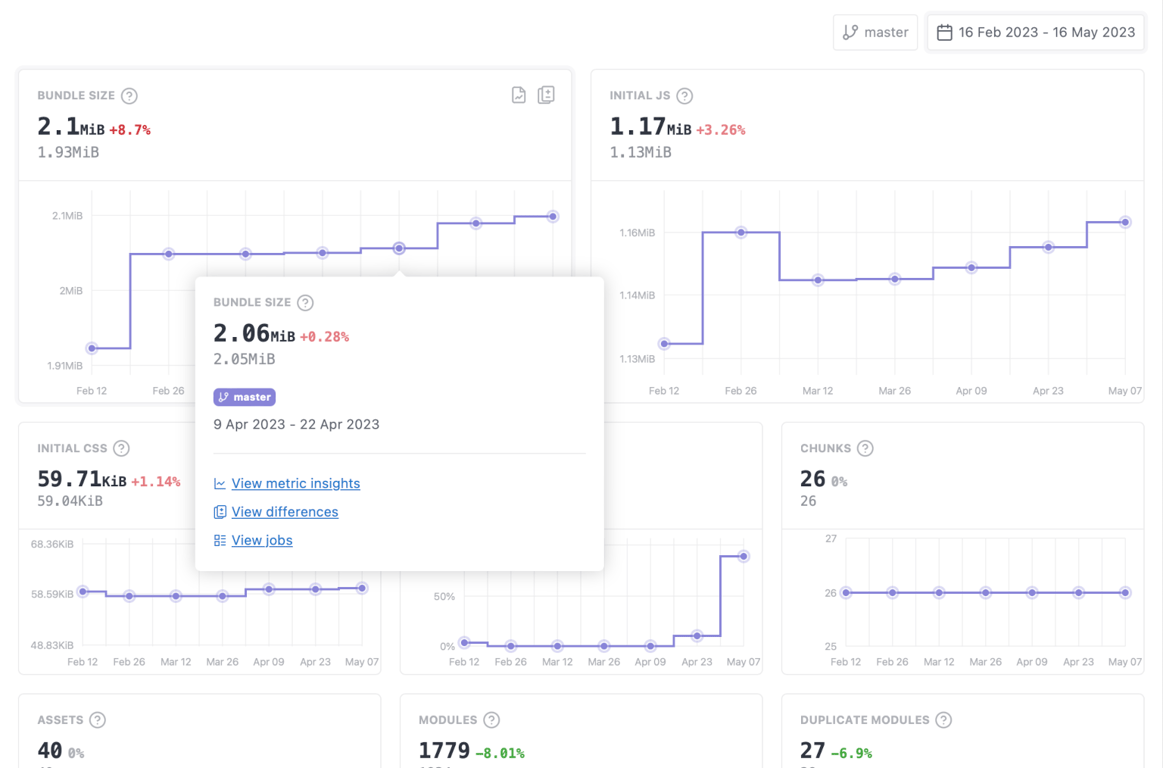Open the Bundle Size help tooltip icon
The height and width of the screenshot is (768, 1163).
(x=129, y=95)
